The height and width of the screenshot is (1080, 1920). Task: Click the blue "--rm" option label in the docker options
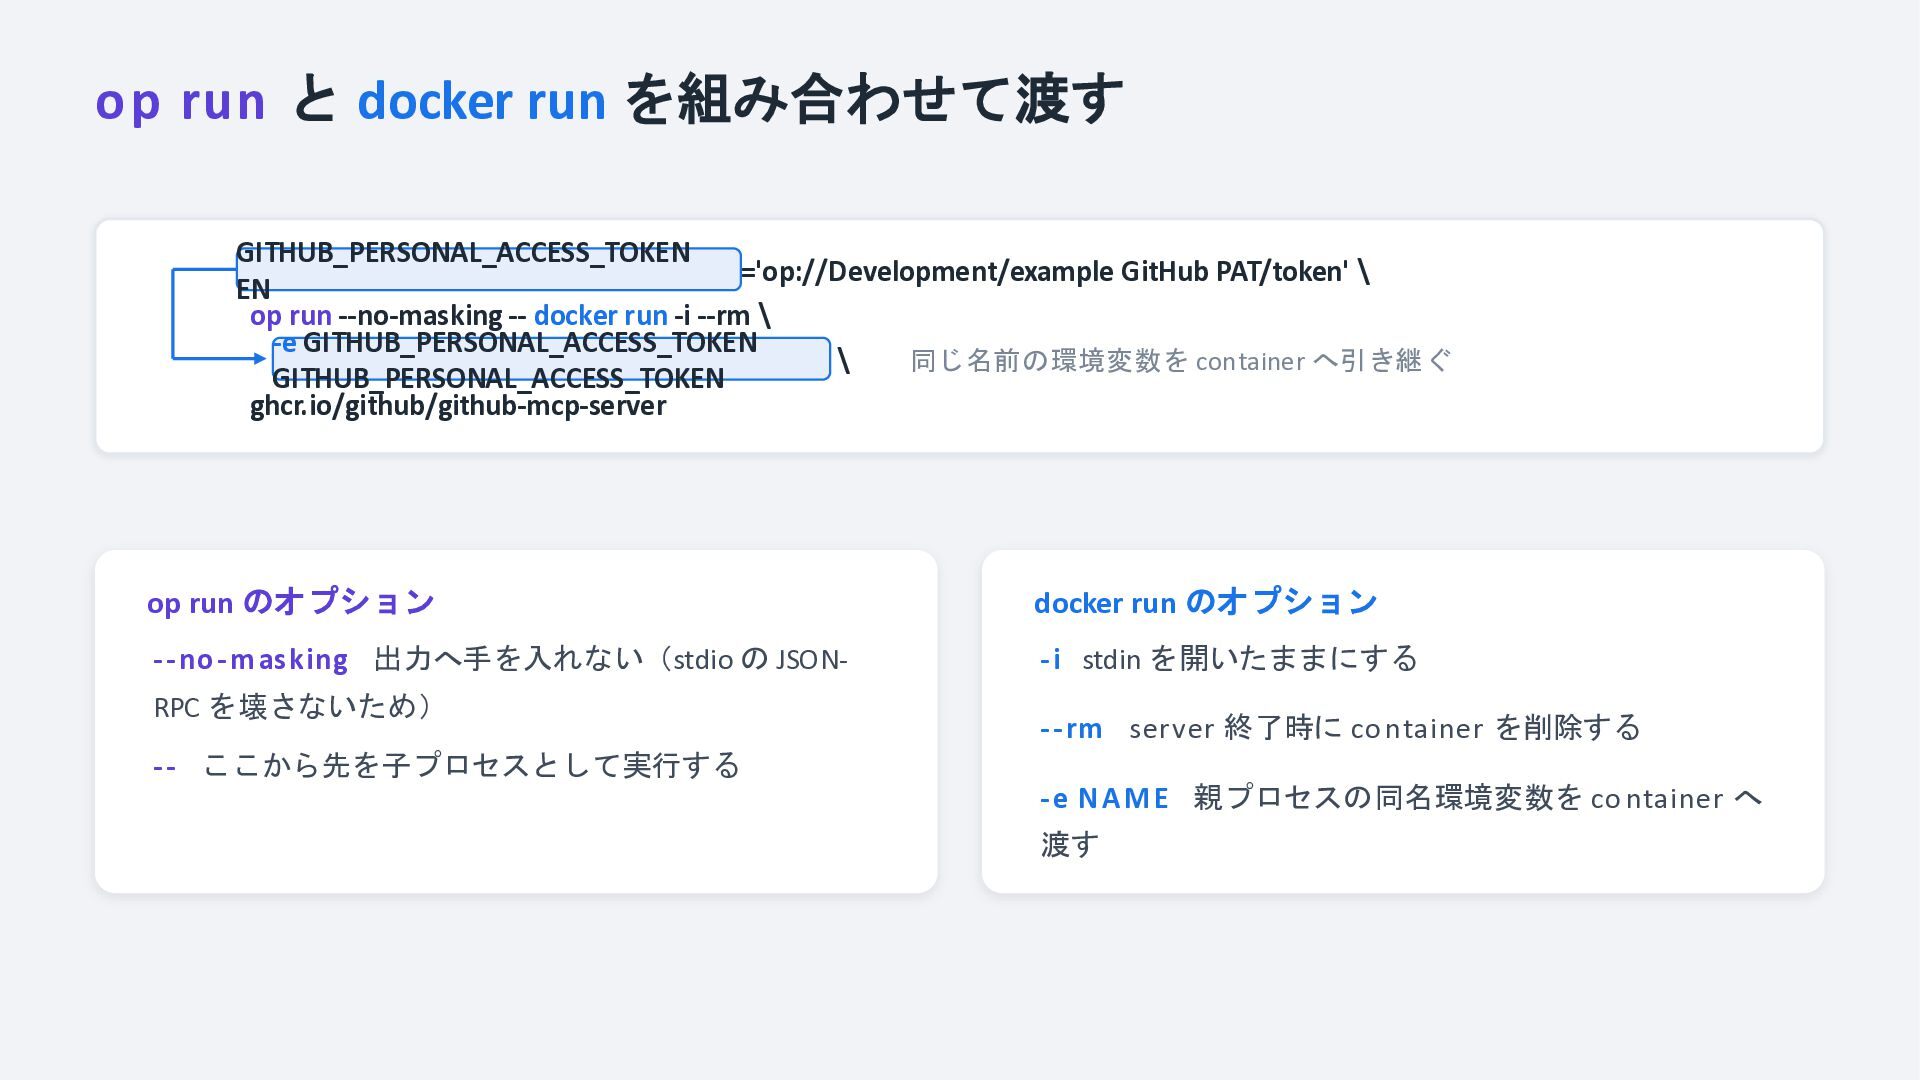pos(1071,728)
